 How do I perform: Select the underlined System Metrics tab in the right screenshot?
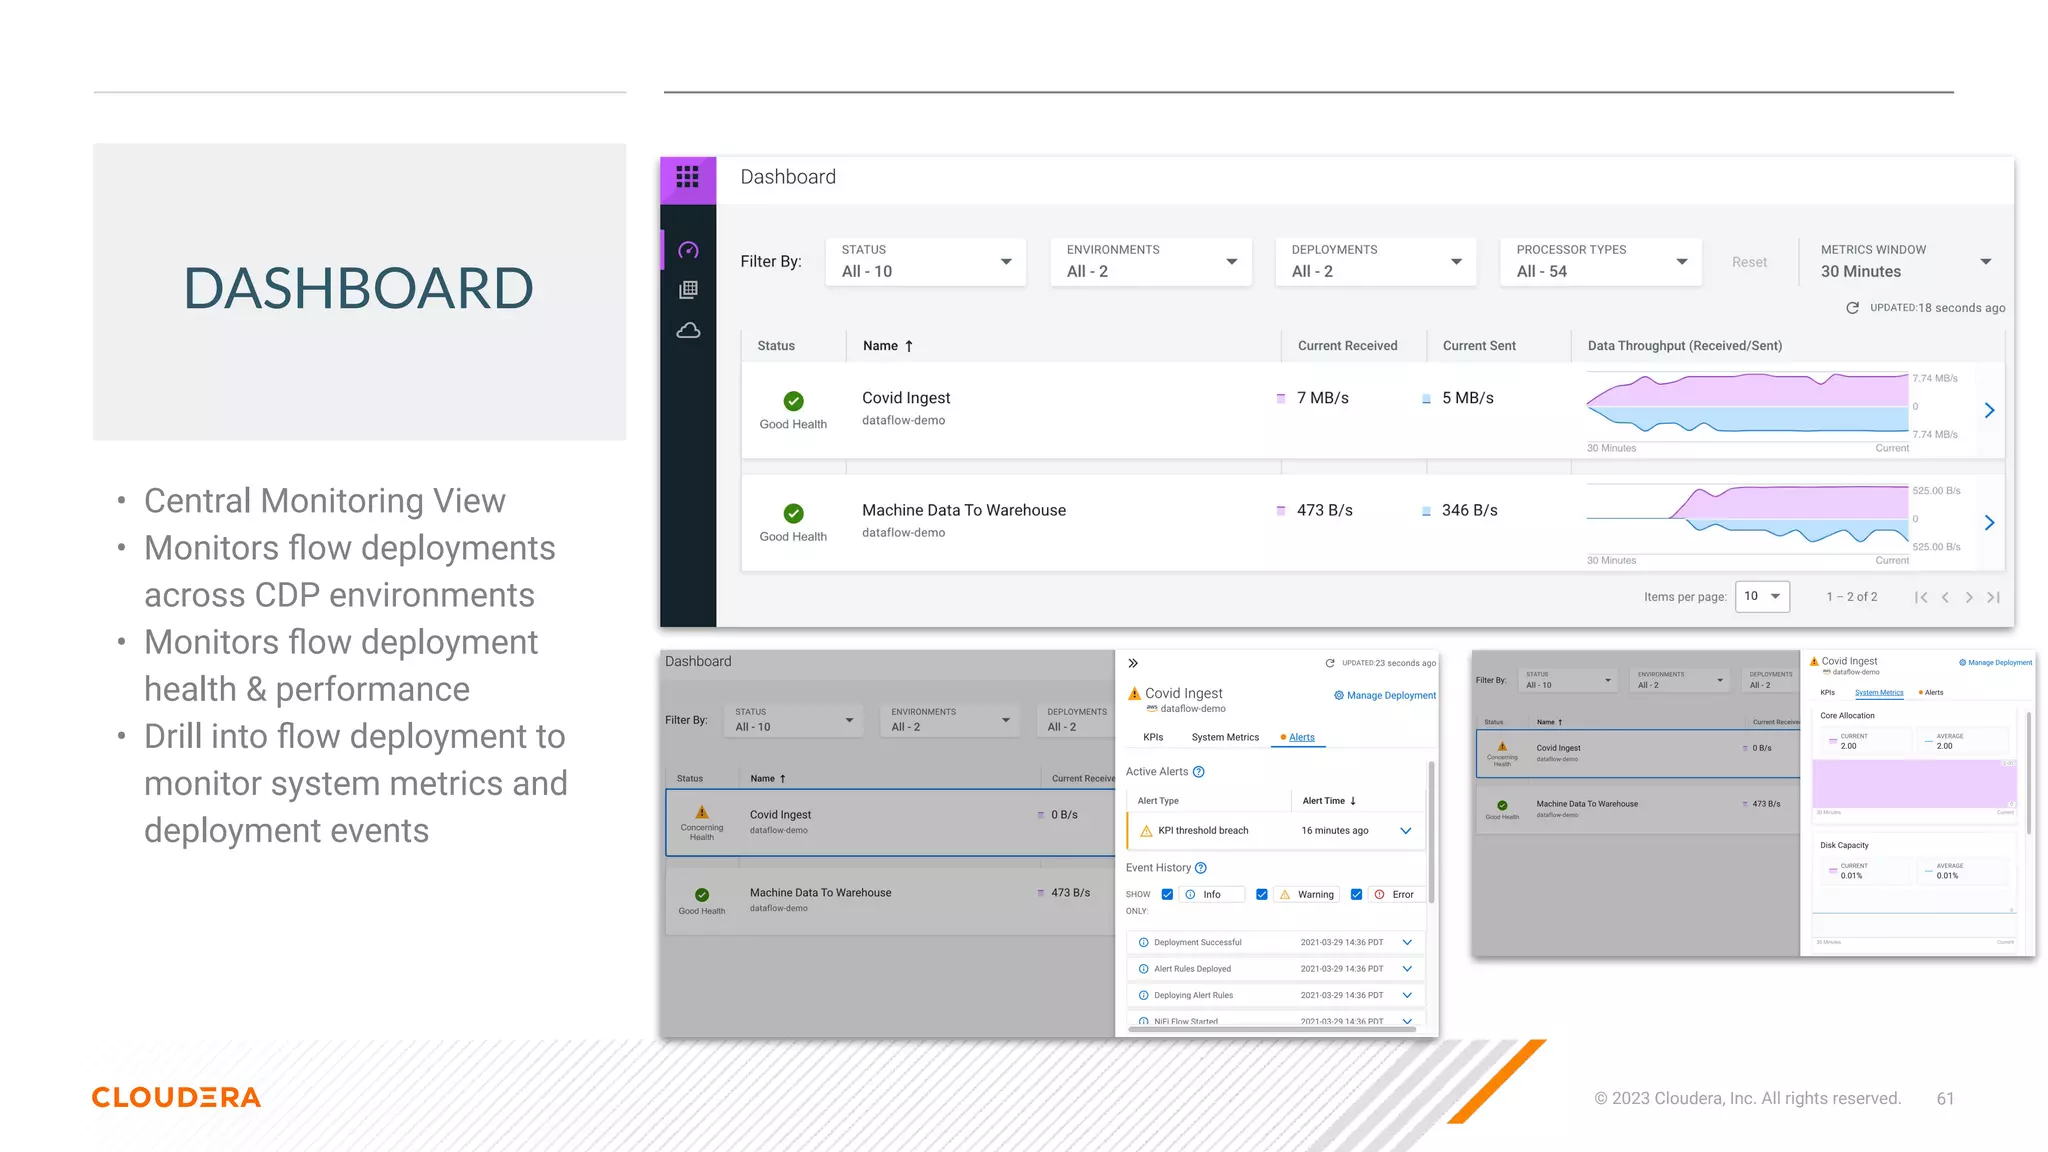1879,692
